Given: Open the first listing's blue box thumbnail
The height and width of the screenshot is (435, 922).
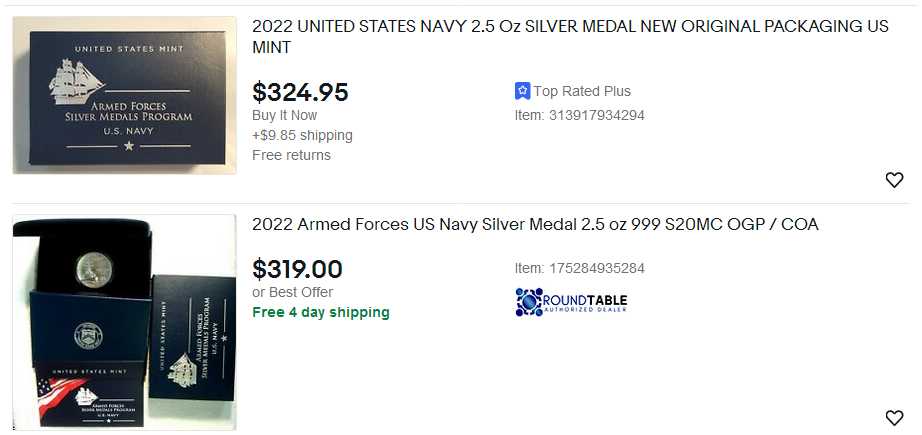Looking at the screenshot, I should [x=125, y=95].
